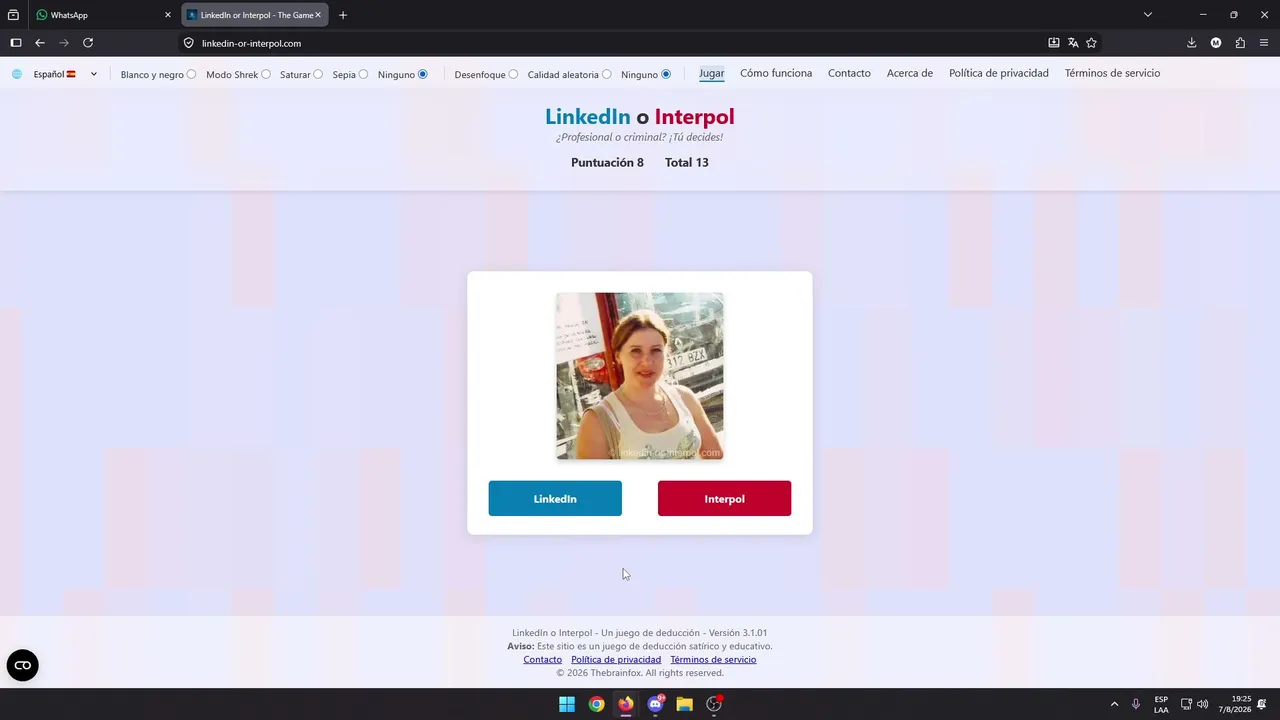Open the browser downloads panel
This screenshot has height=720, width=1280.
coord(1192,43)
